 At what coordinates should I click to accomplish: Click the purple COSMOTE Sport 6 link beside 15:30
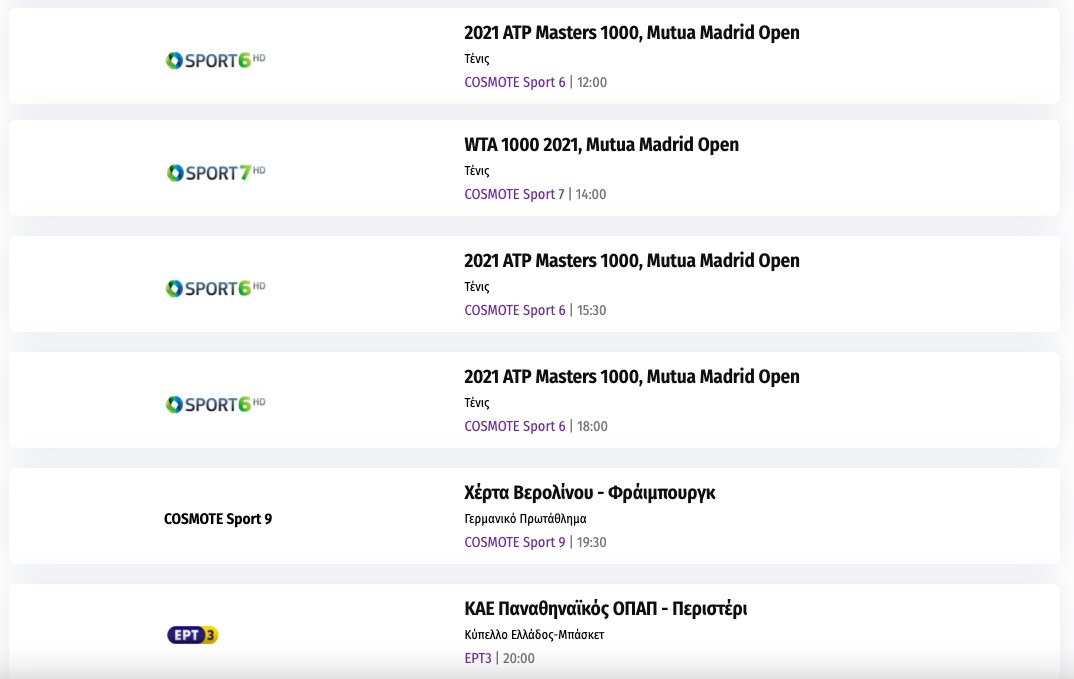[x=514, y=310]
